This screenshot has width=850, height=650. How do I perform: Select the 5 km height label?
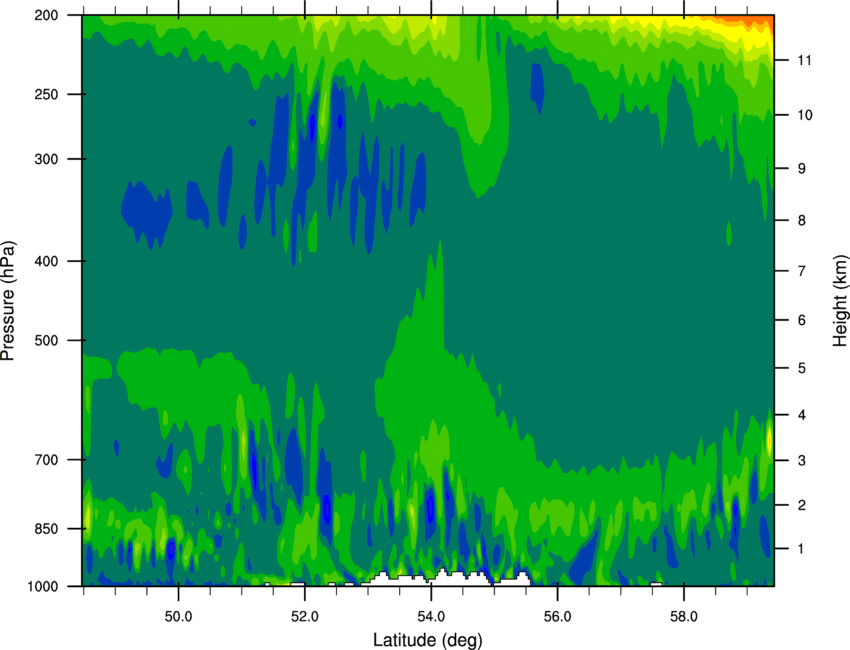pyautogui.click(x=802, y=368)
